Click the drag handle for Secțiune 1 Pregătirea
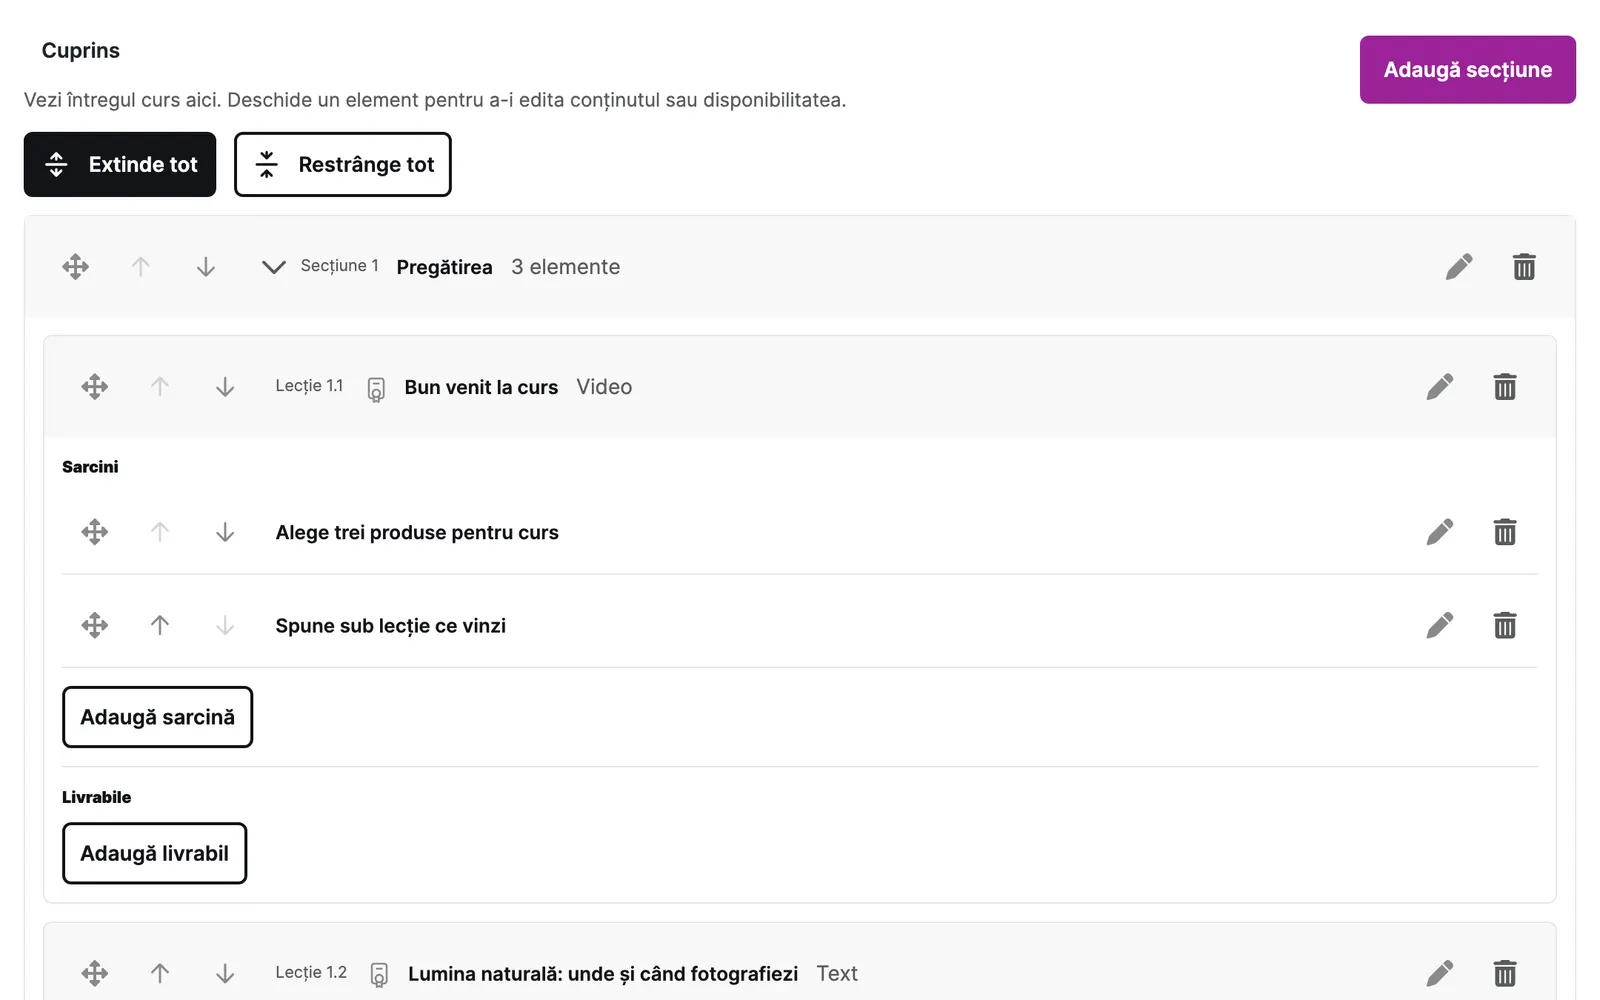Screen dimensions: 1600x1000 (75, 267)
